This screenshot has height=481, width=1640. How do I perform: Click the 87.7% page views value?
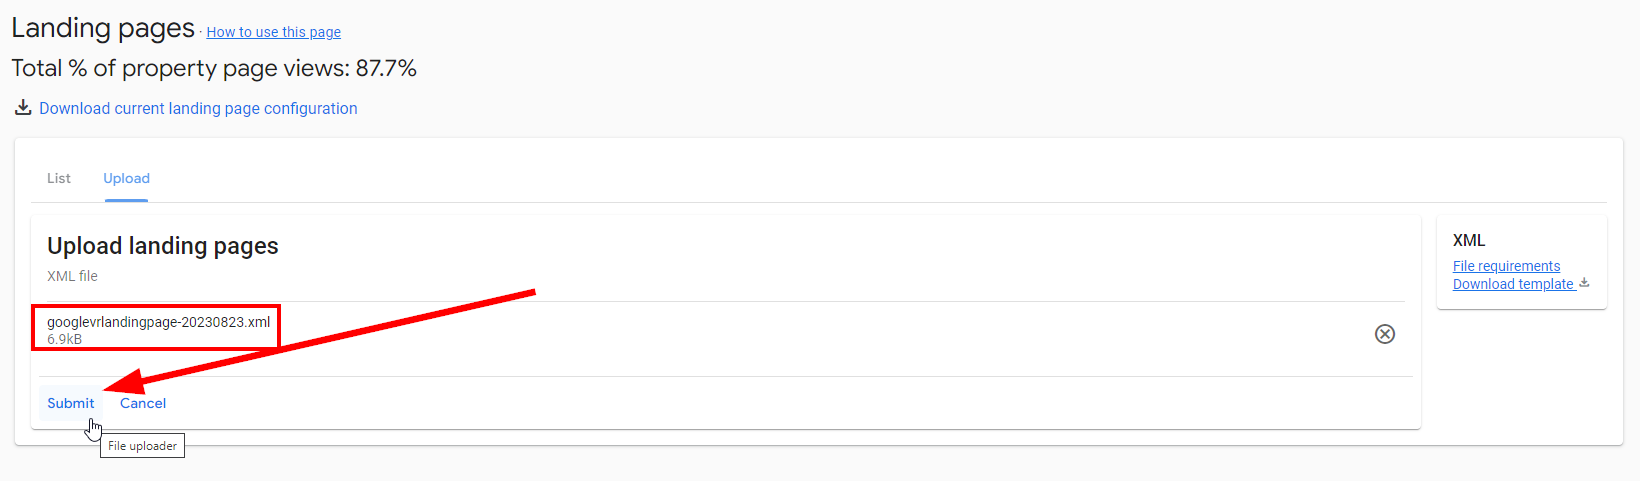click(386, 68)
